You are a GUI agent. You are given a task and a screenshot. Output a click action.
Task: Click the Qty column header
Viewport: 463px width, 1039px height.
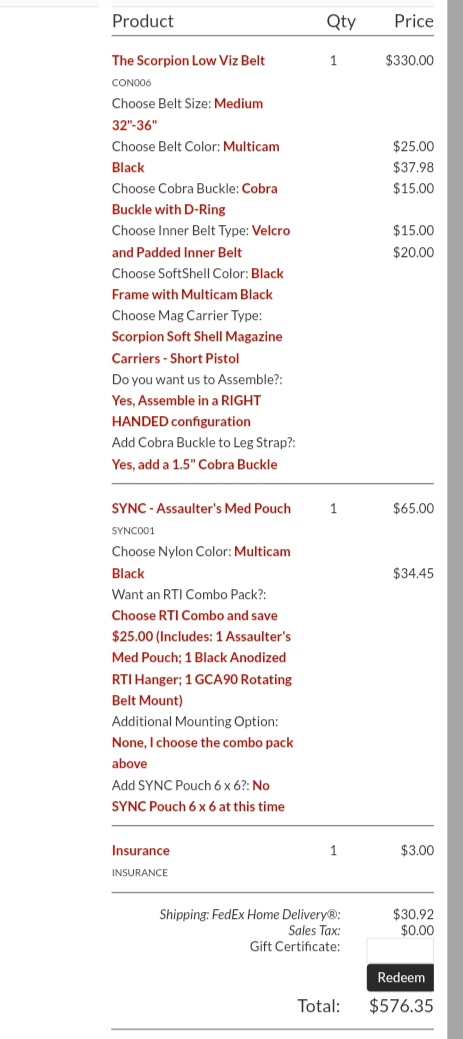click(x=341, y=21)
